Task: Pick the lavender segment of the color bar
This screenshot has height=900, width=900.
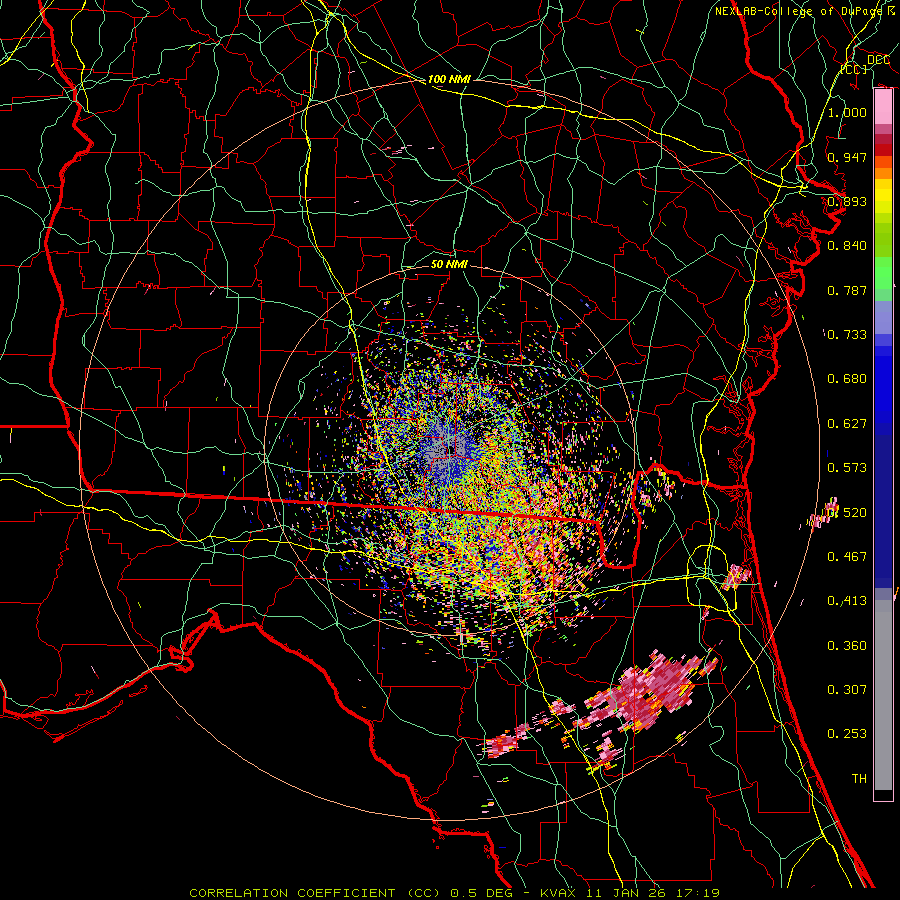Action: [883, 317]
